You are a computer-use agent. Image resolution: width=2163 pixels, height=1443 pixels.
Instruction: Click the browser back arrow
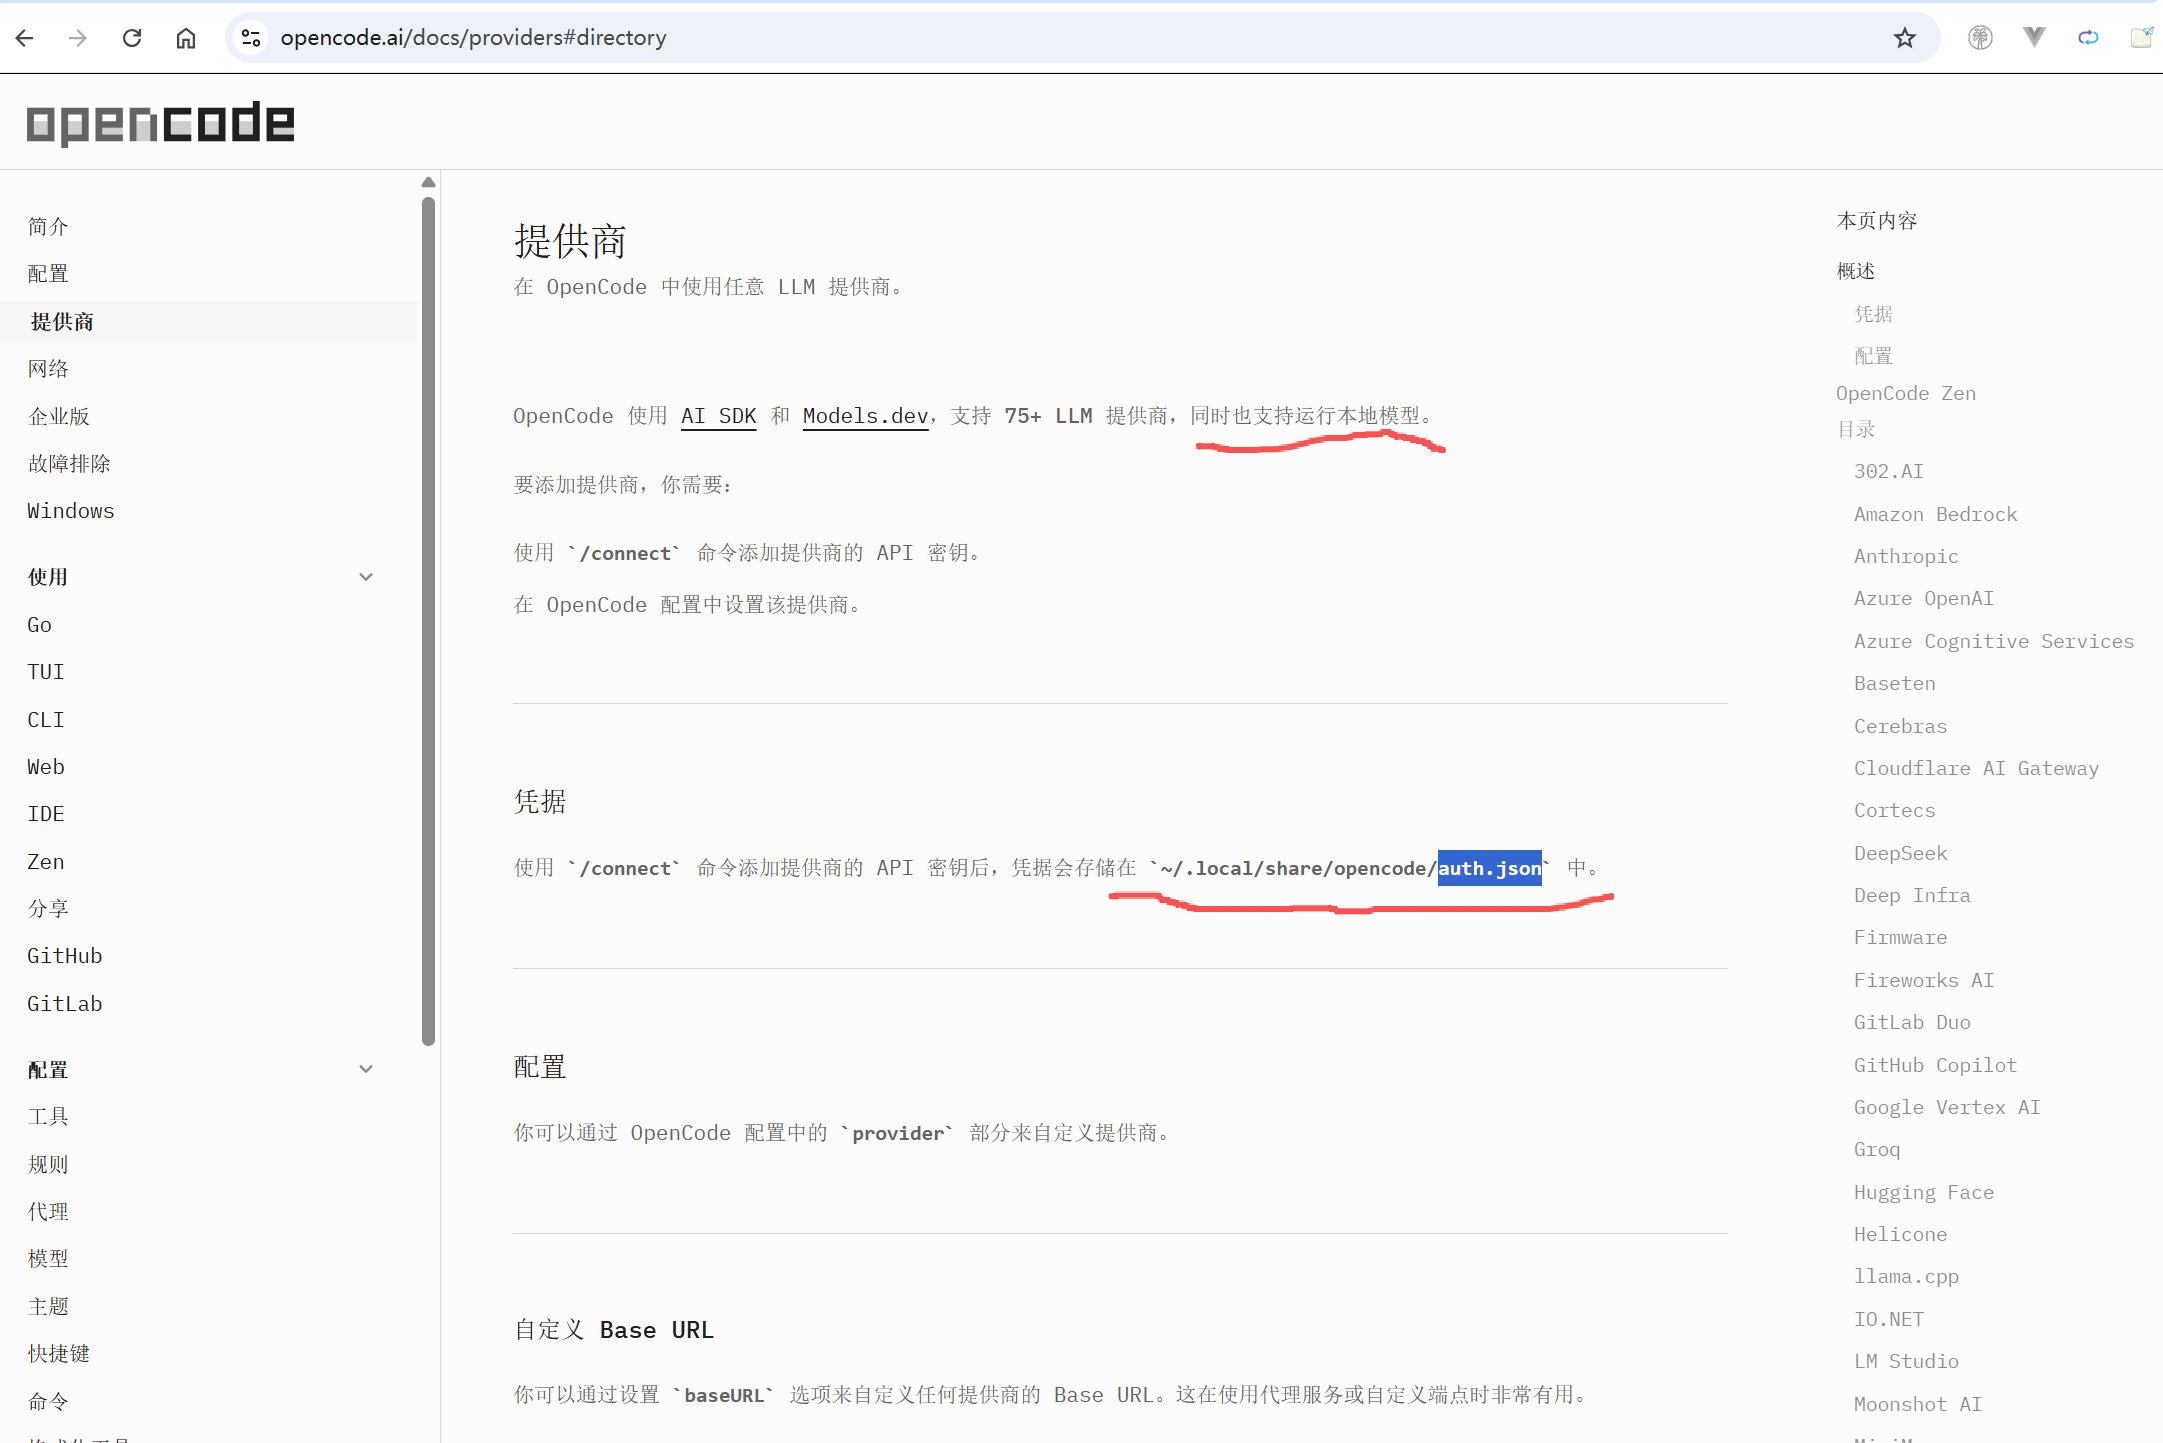[x=24, y=37]
